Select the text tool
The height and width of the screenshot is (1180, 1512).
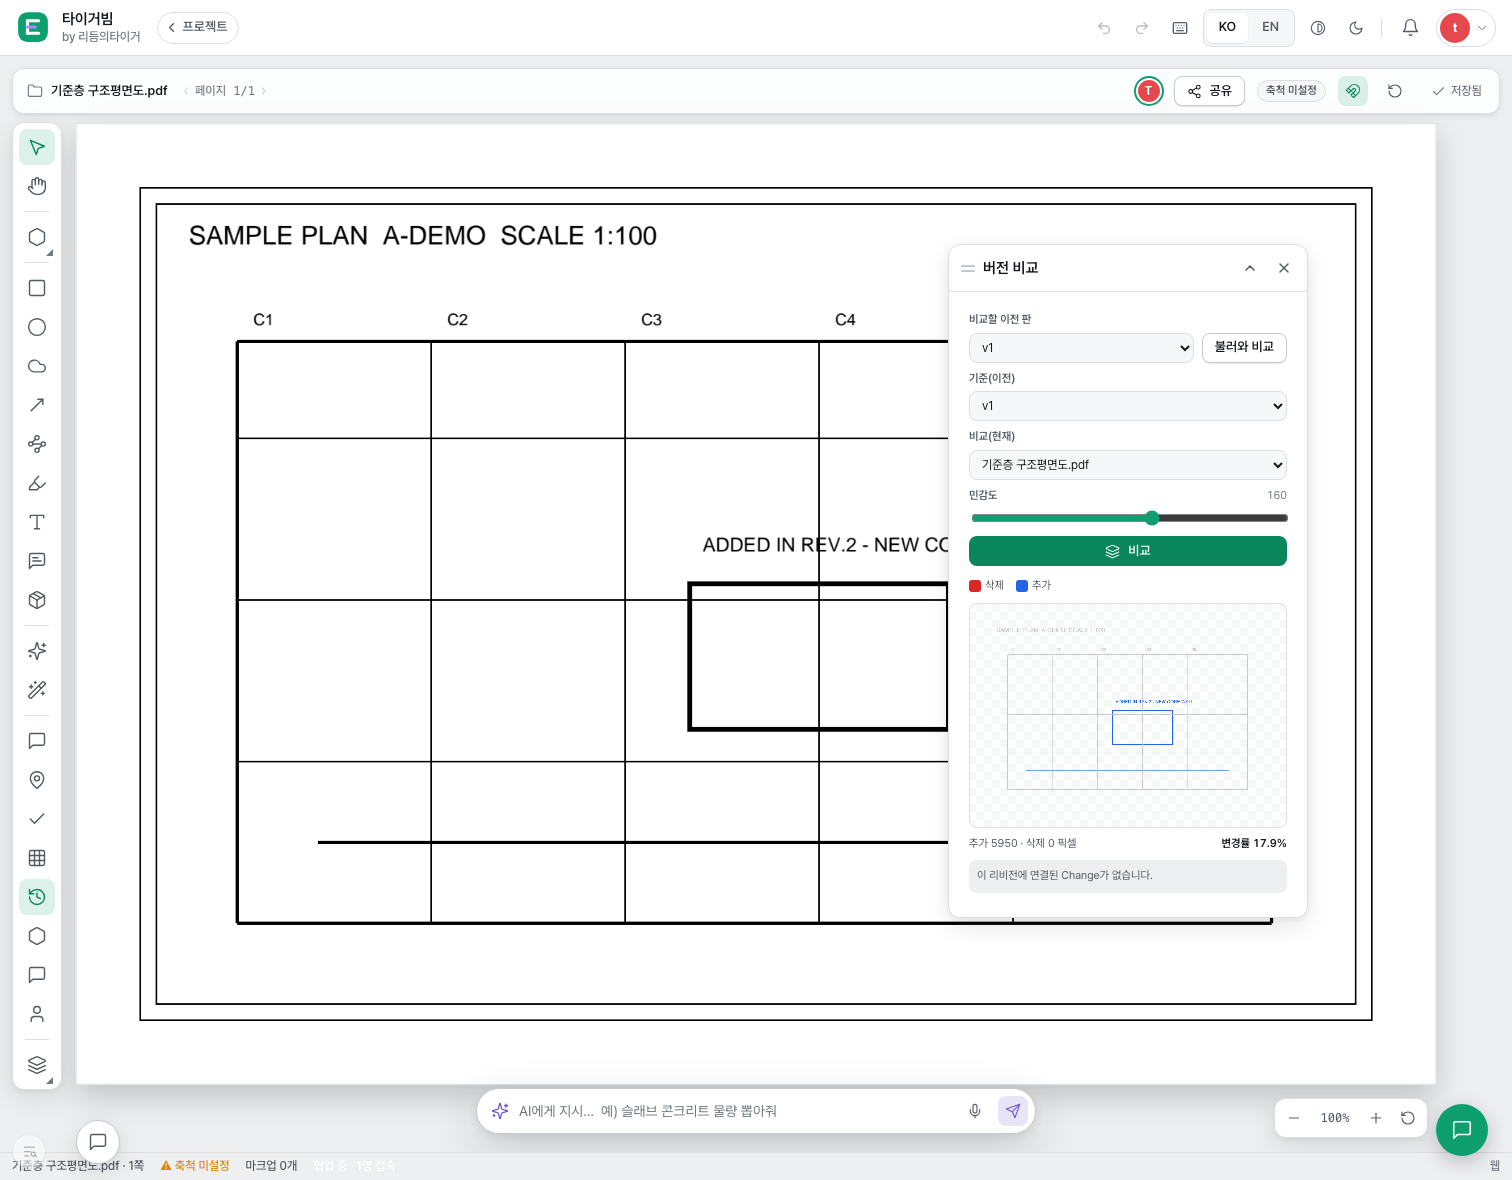point(37,522)
